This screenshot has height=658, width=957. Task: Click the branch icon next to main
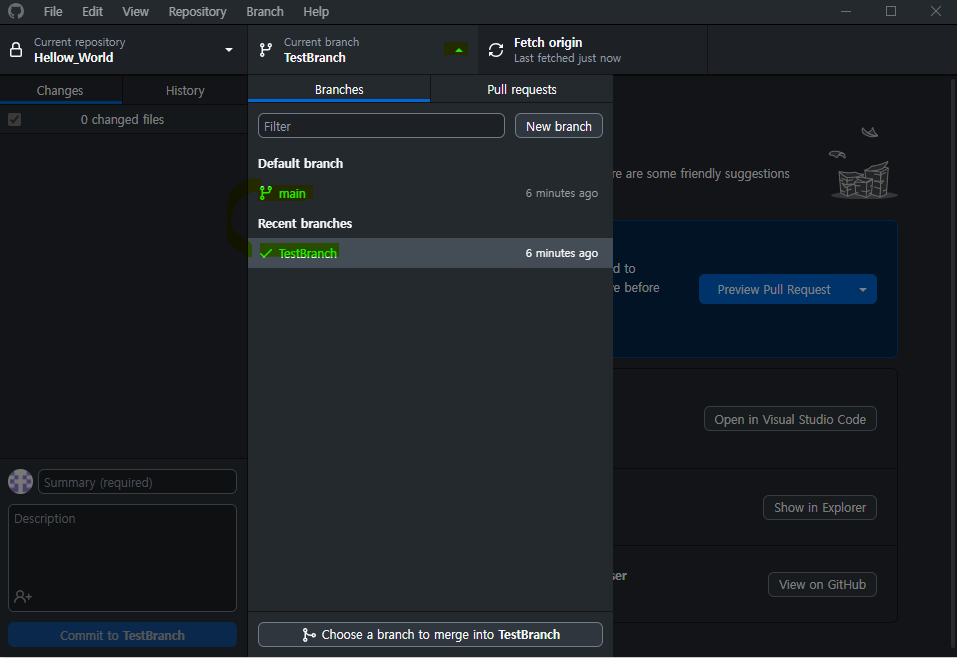tap(265, 193)
